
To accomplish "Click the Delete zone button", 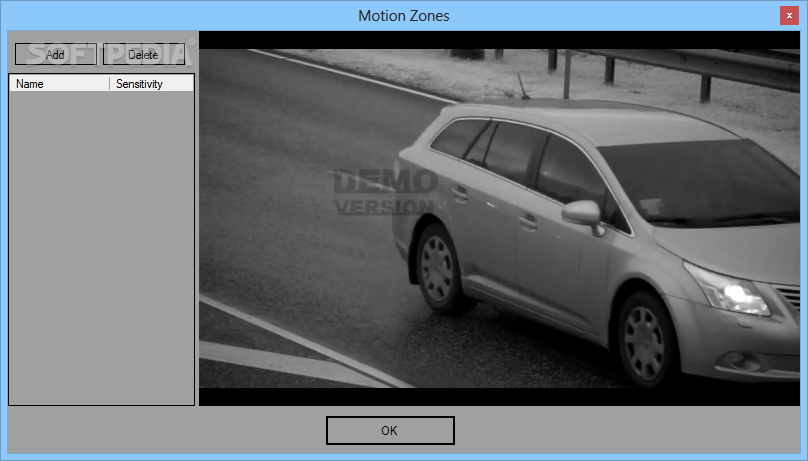I will [144, 54].
